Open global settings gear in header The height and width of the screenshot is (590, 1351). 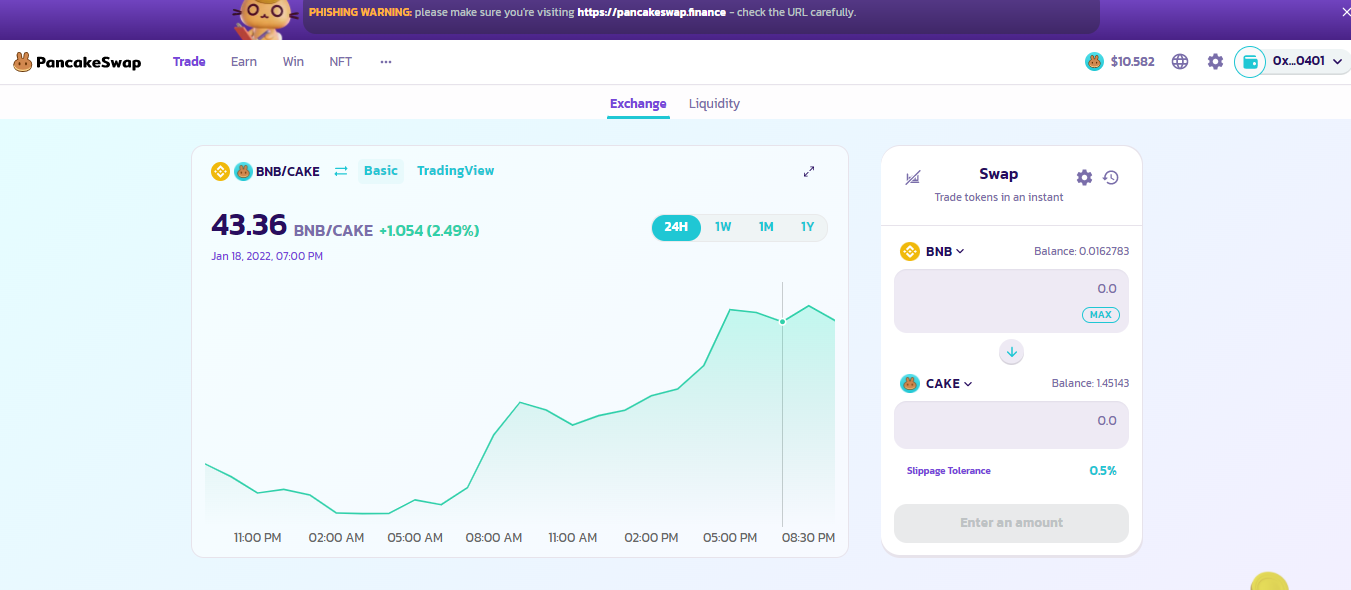[x=1215, y=62]
